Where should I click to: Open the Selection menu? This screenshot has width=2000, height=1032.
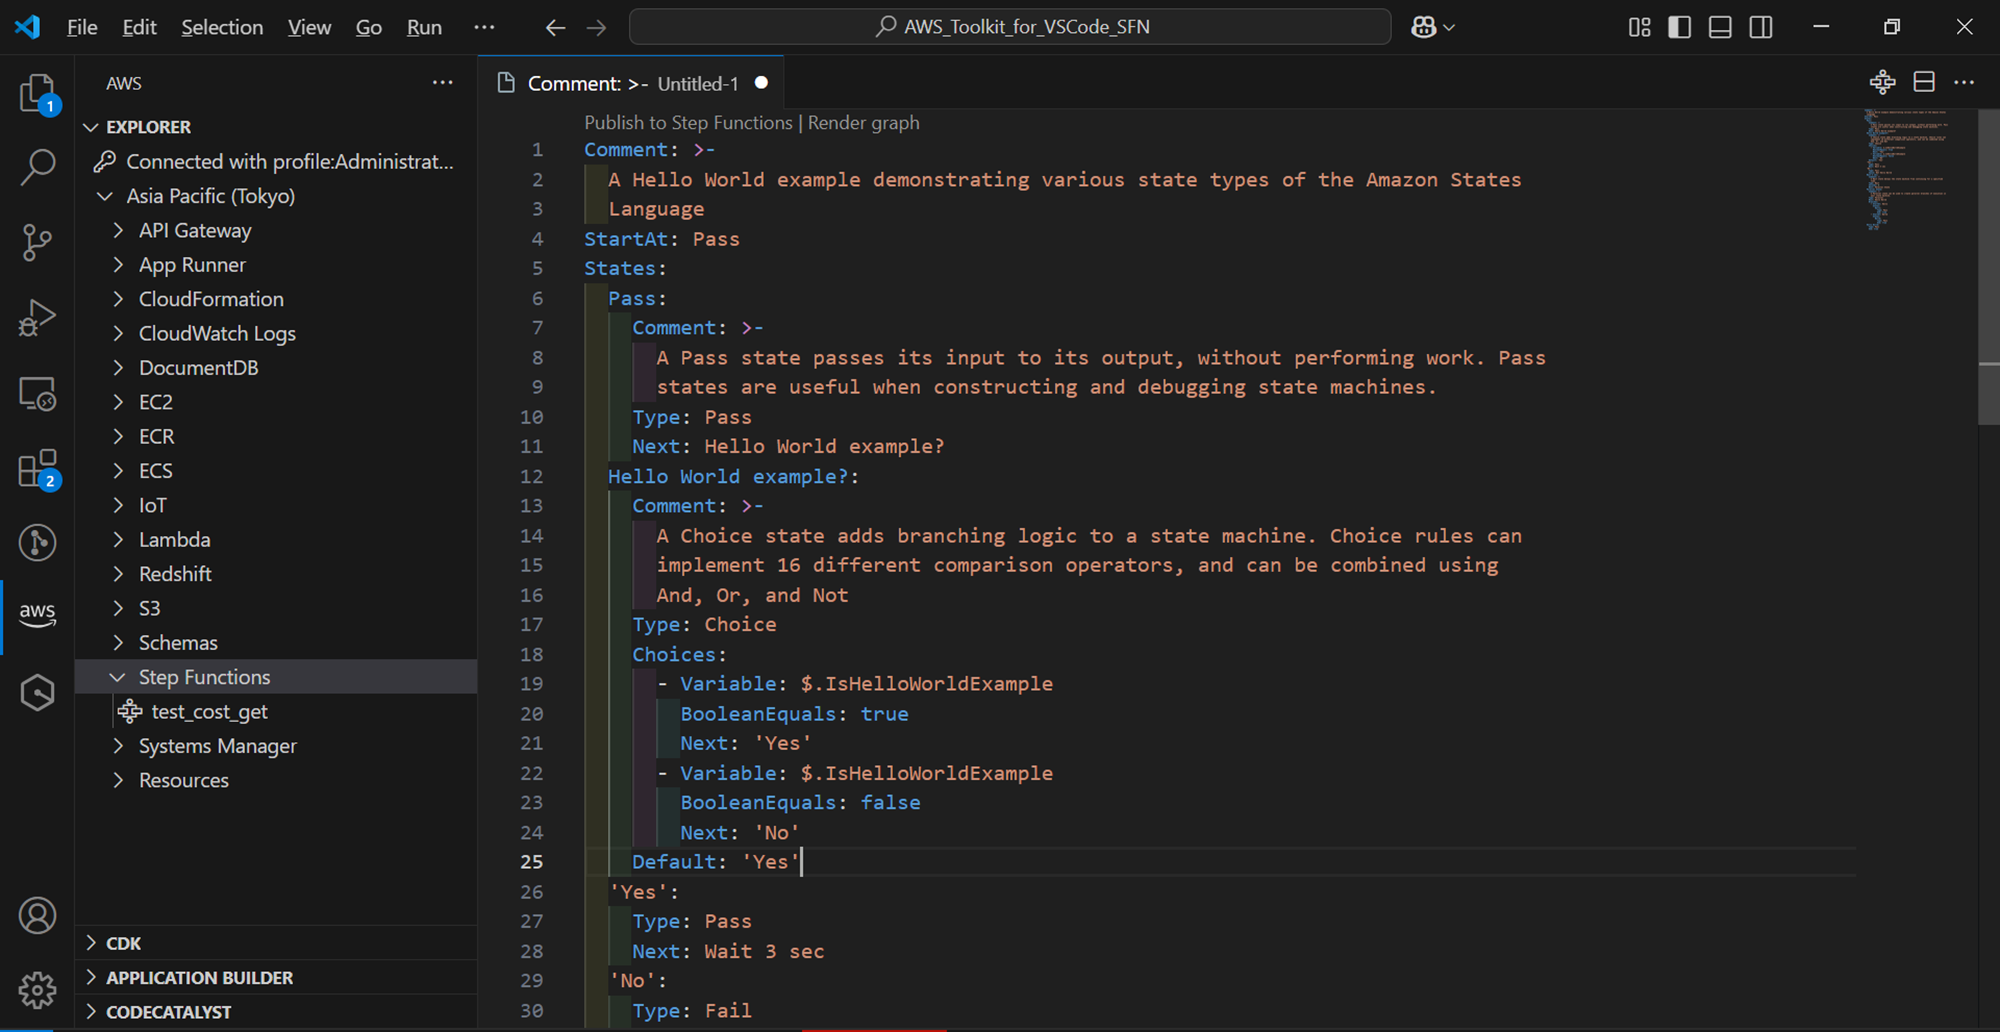coord(221,27)
